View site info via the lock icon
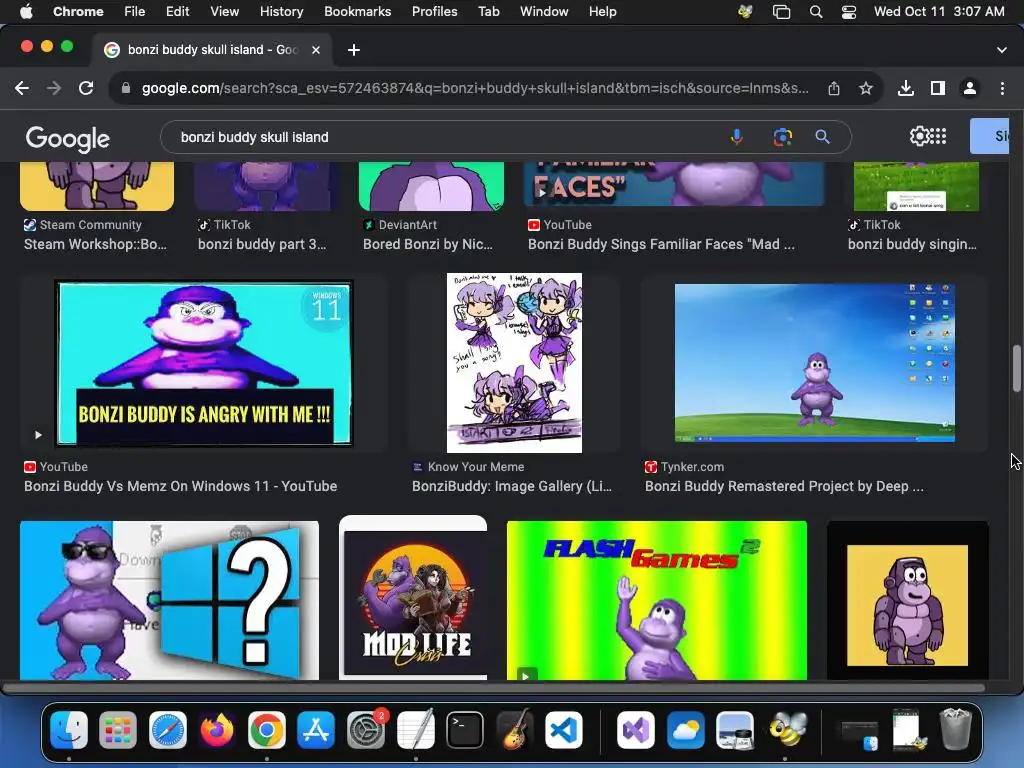Screen dimensions: 1024x768 click(125, 88)
